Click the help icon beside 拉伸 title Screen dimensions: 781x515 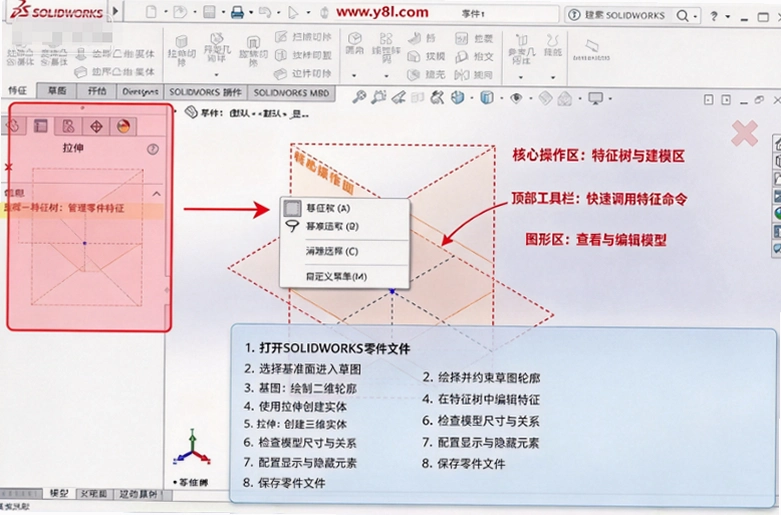(x=153, y=149)
